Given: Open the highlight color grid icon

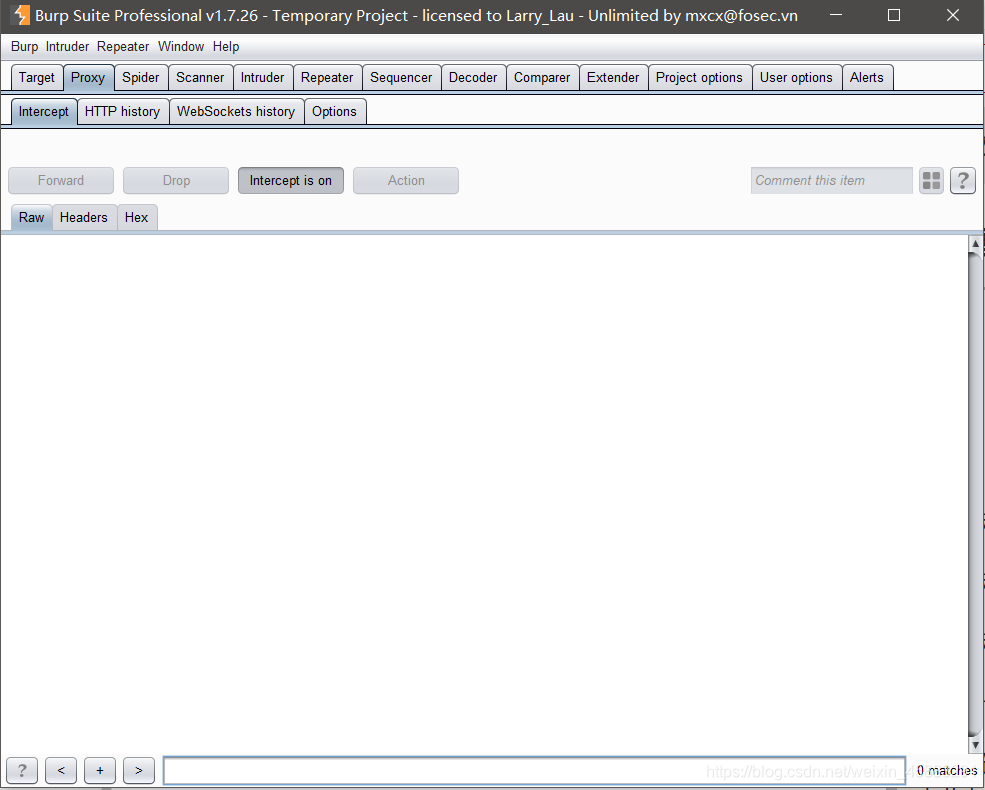Looking at the screenshot, I should pos(932,181).
